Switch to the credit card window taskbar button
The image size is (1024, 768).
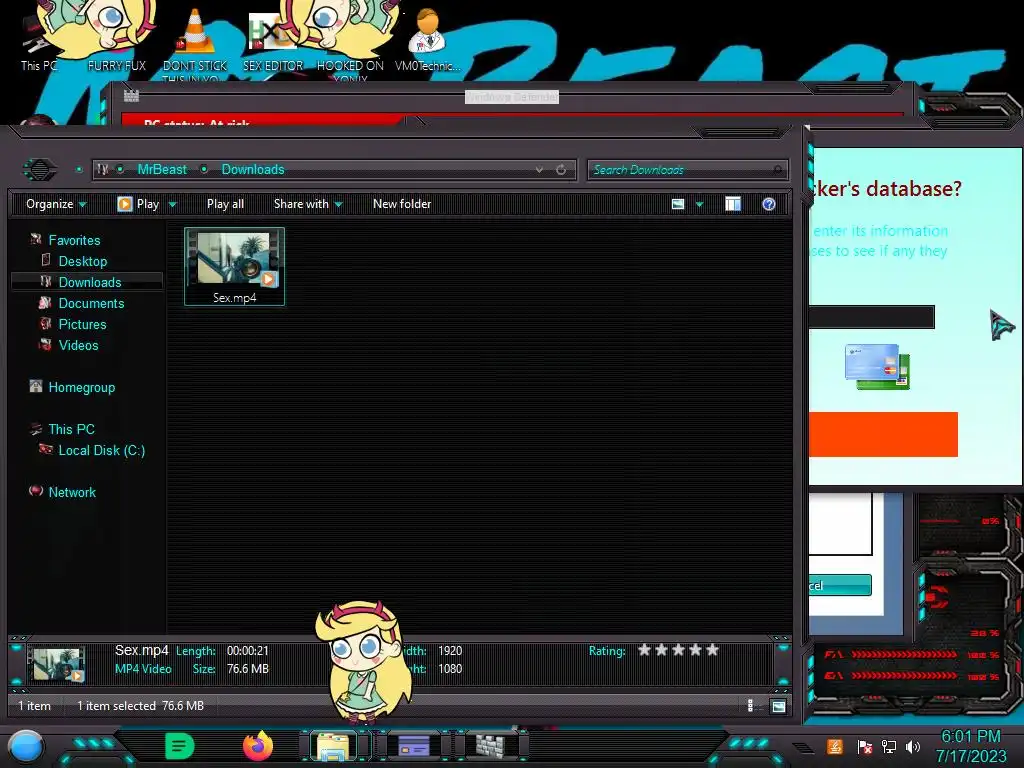pyautogui.click(x=414, y=745)
